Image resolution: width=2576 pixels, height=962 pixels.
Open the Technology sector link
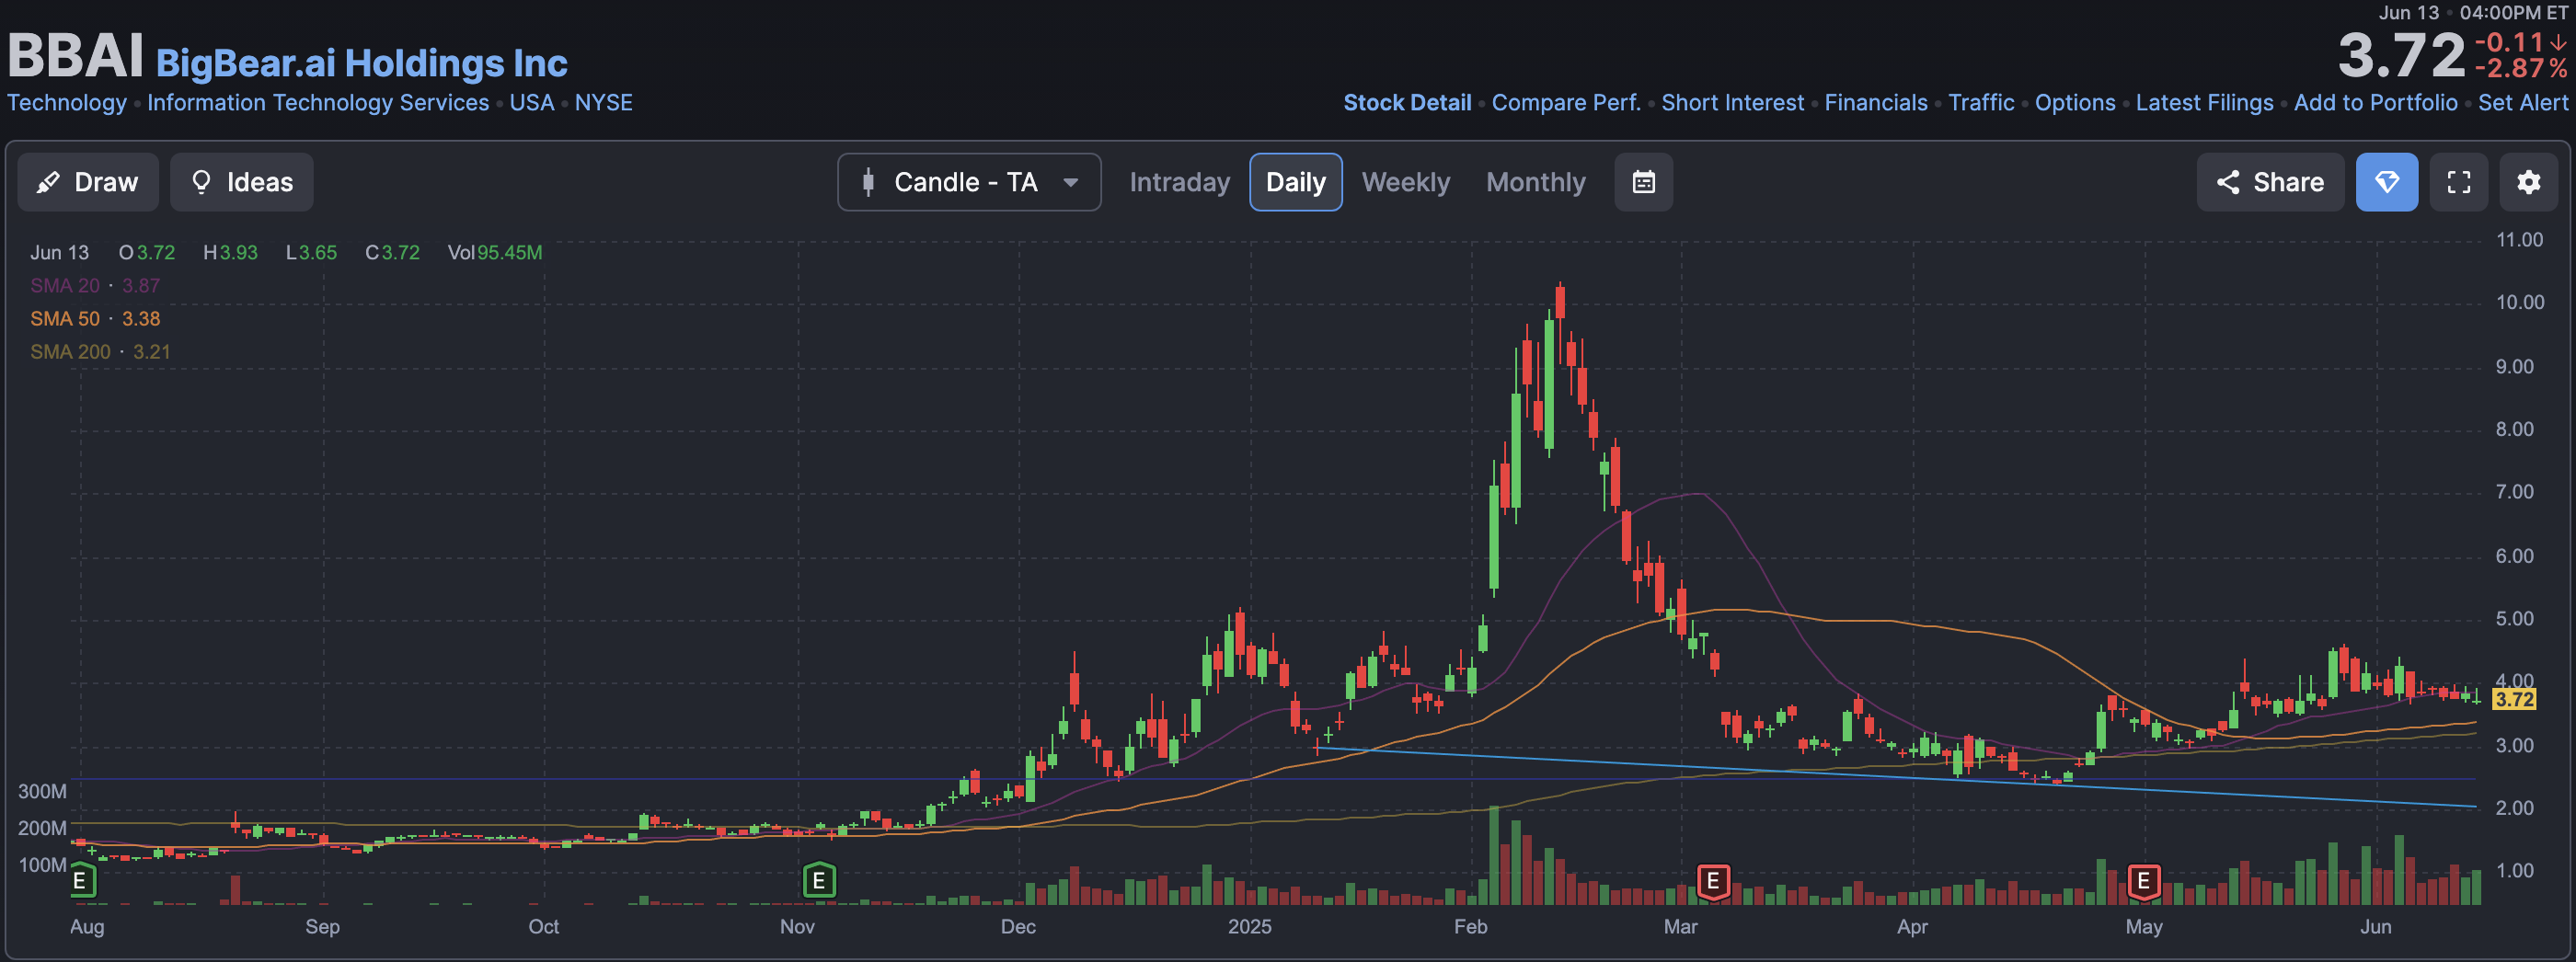pos(67,103)
